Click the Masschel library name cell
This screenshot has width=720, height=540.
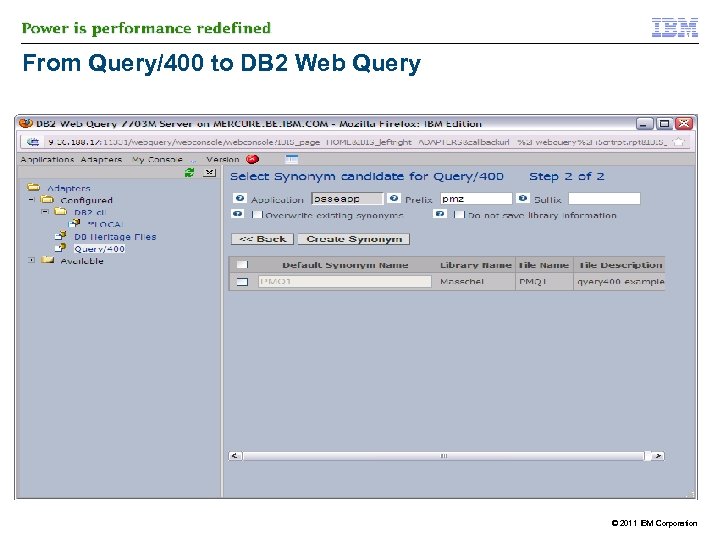tap(461, 281)
